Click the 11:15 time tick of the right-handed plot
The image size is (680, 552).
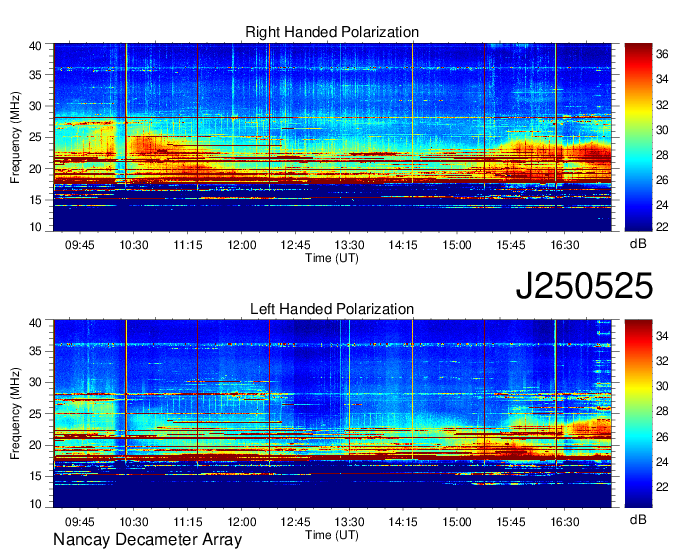pyautogui.click(x=188, y=245)
